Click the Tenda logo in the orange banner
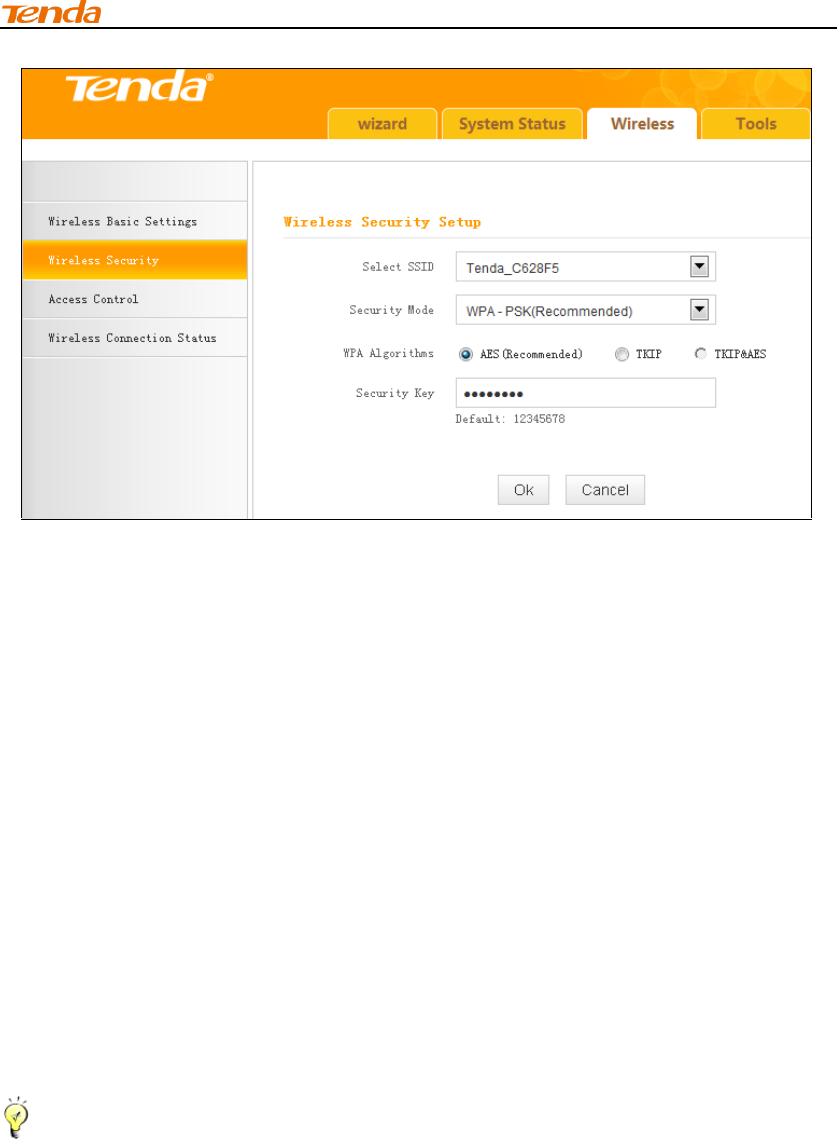The width and height of the screenshot is (837, 1142). click(x=139, y=87)
